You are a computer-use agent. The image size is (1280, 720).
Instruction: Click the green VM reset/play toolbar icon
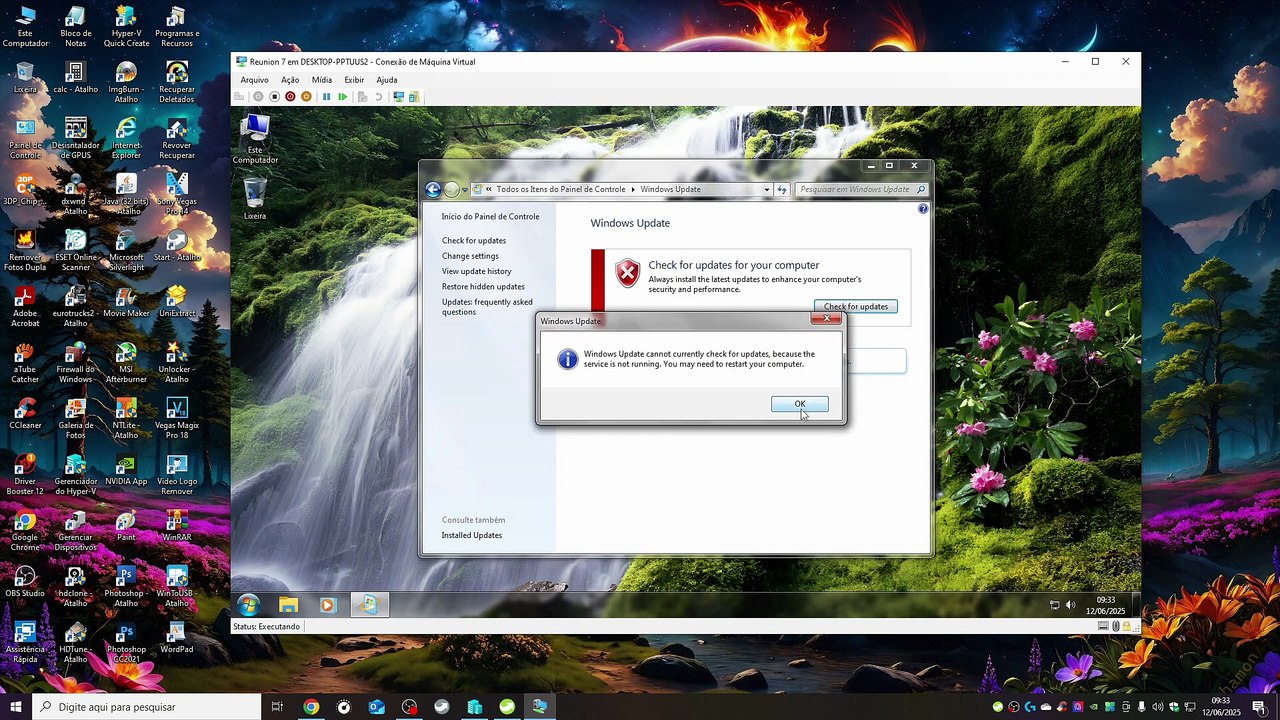(342, 97)
